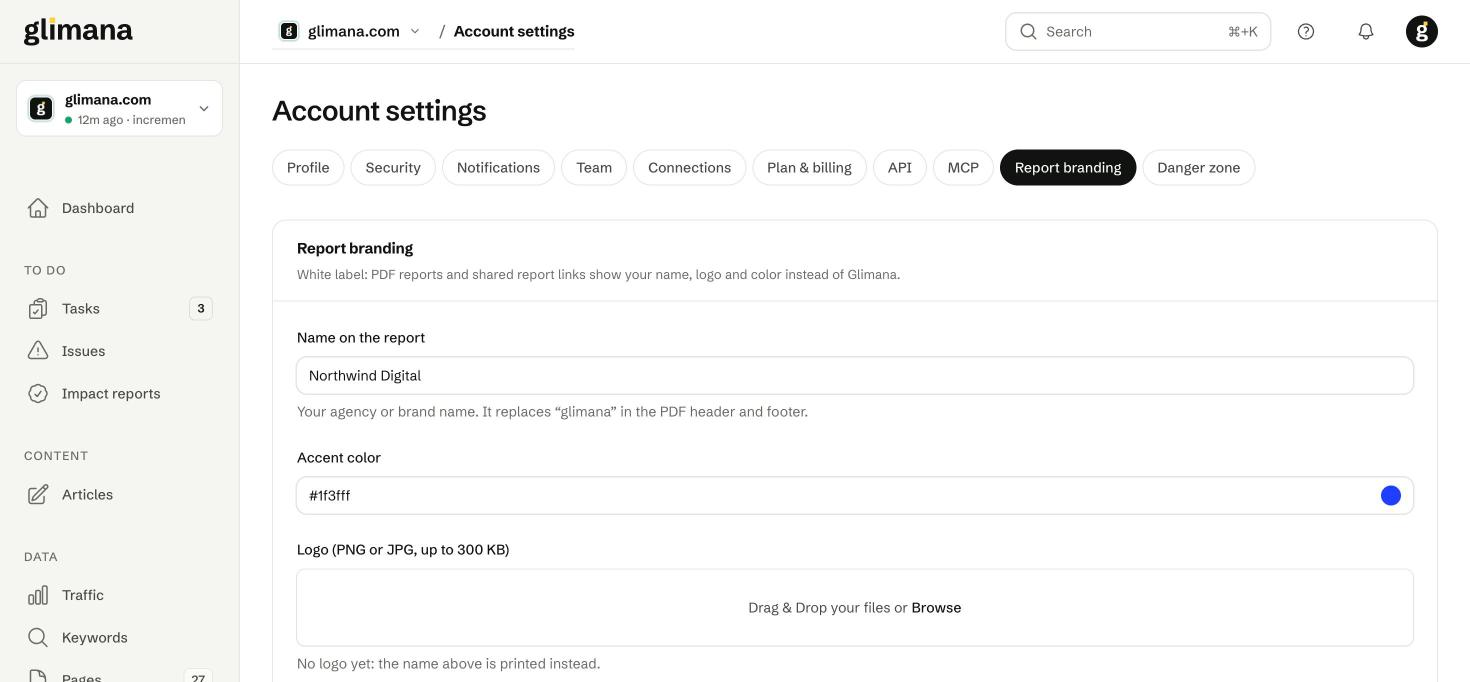The image size is (1470, 682).
Task: Select the API tab
Action: (900, 167)
